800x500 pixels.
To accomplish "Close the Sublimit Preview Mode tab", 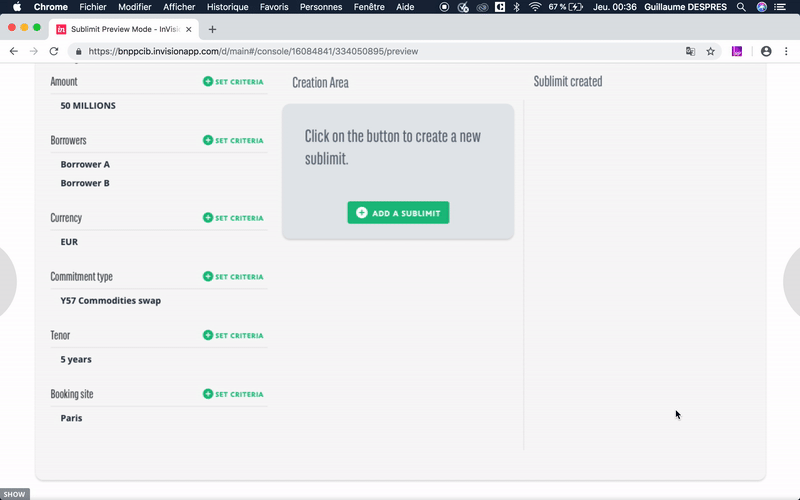I will pos(188,30).
